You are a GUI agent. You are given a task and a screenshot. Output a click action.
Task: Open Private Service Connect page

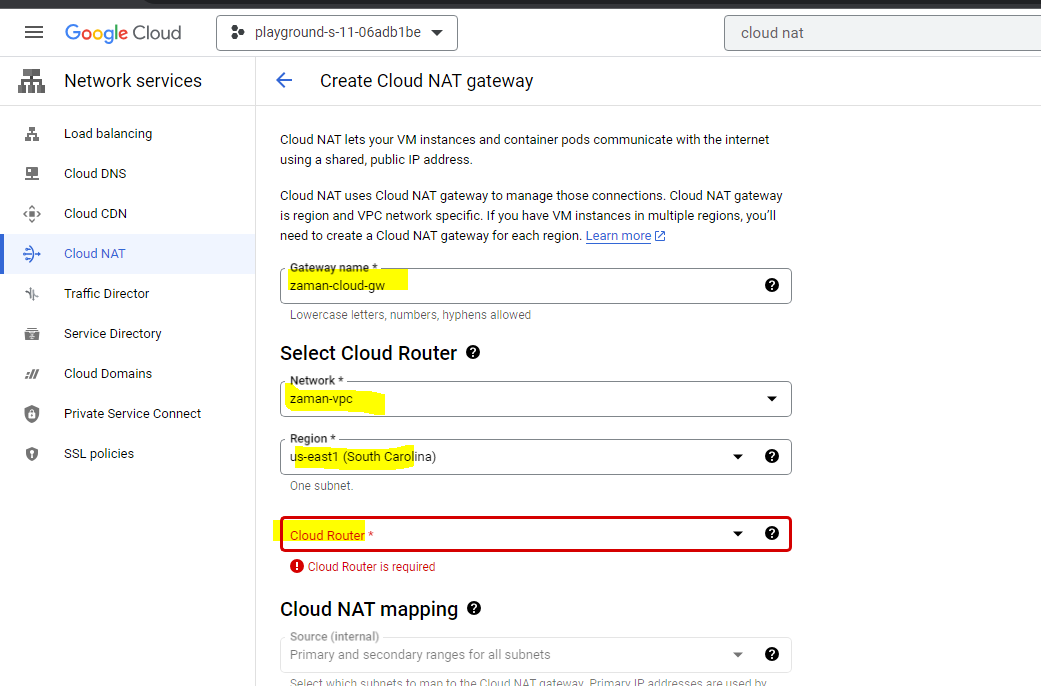tap(132, 414)
